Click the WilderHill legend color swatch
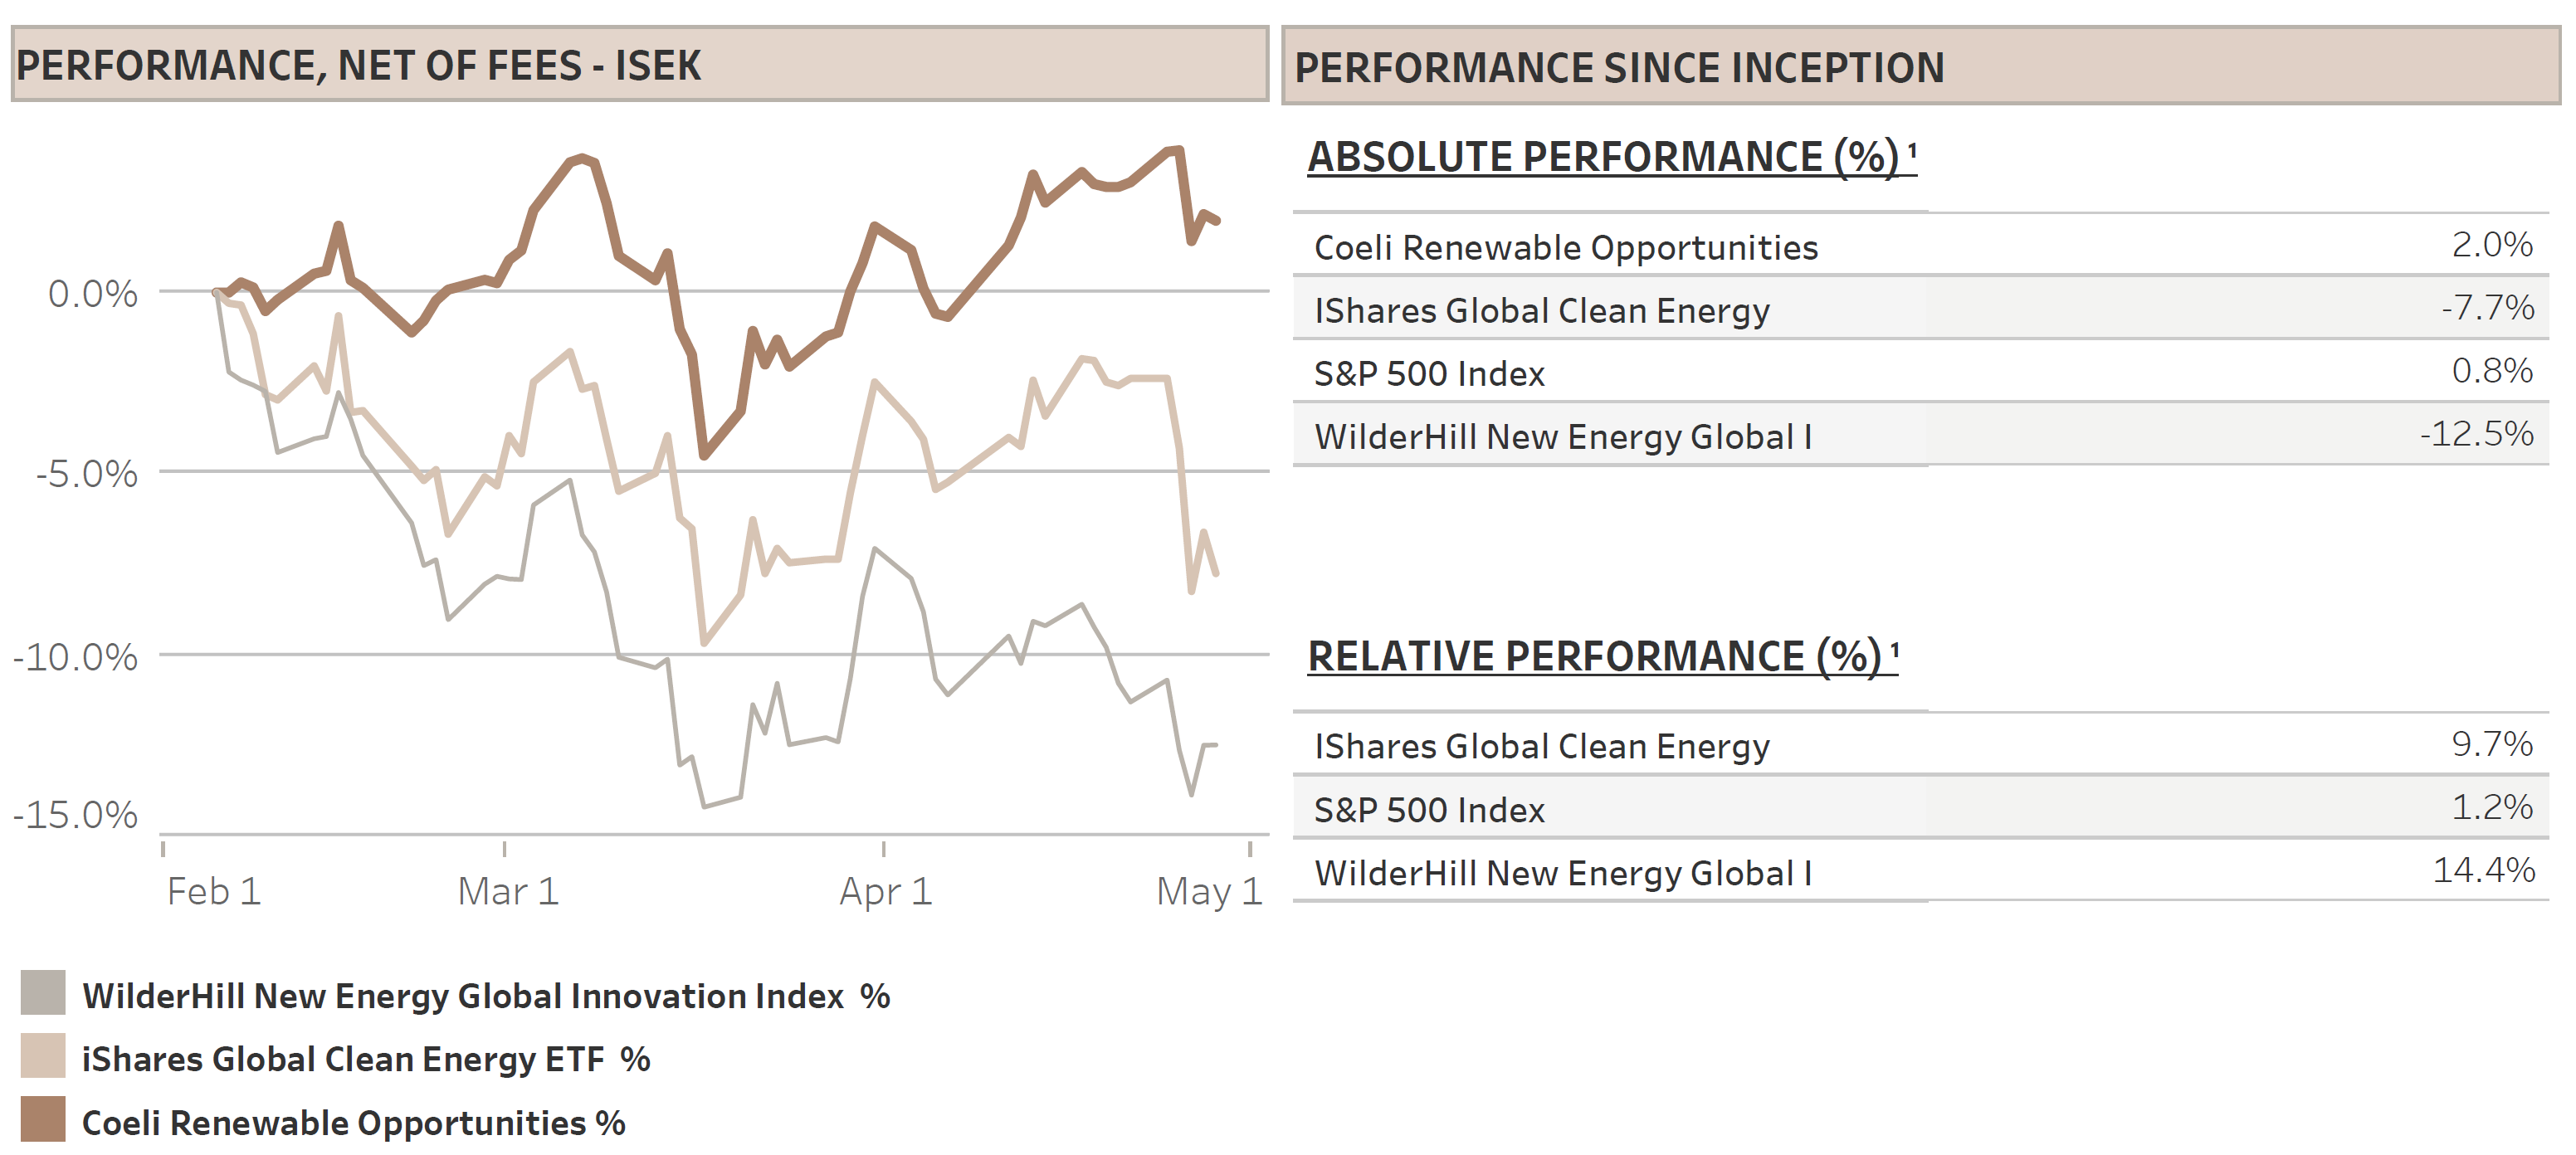The image size is (2576, 1155). [43, 992]
